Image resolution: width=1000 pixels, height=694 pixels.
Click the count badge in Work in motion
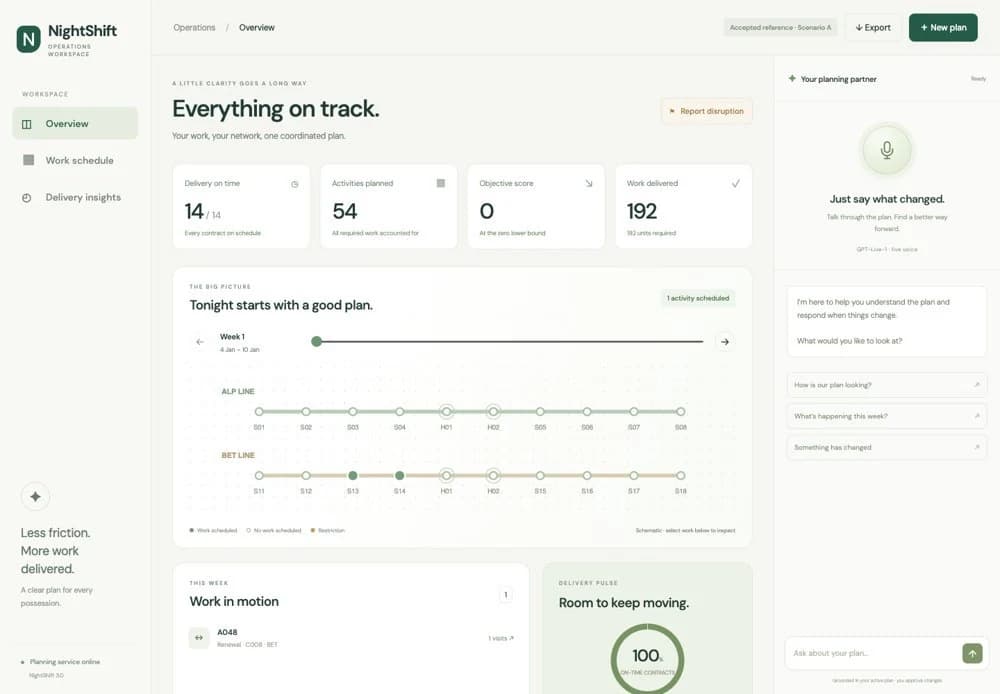click(x=506, y=595)
